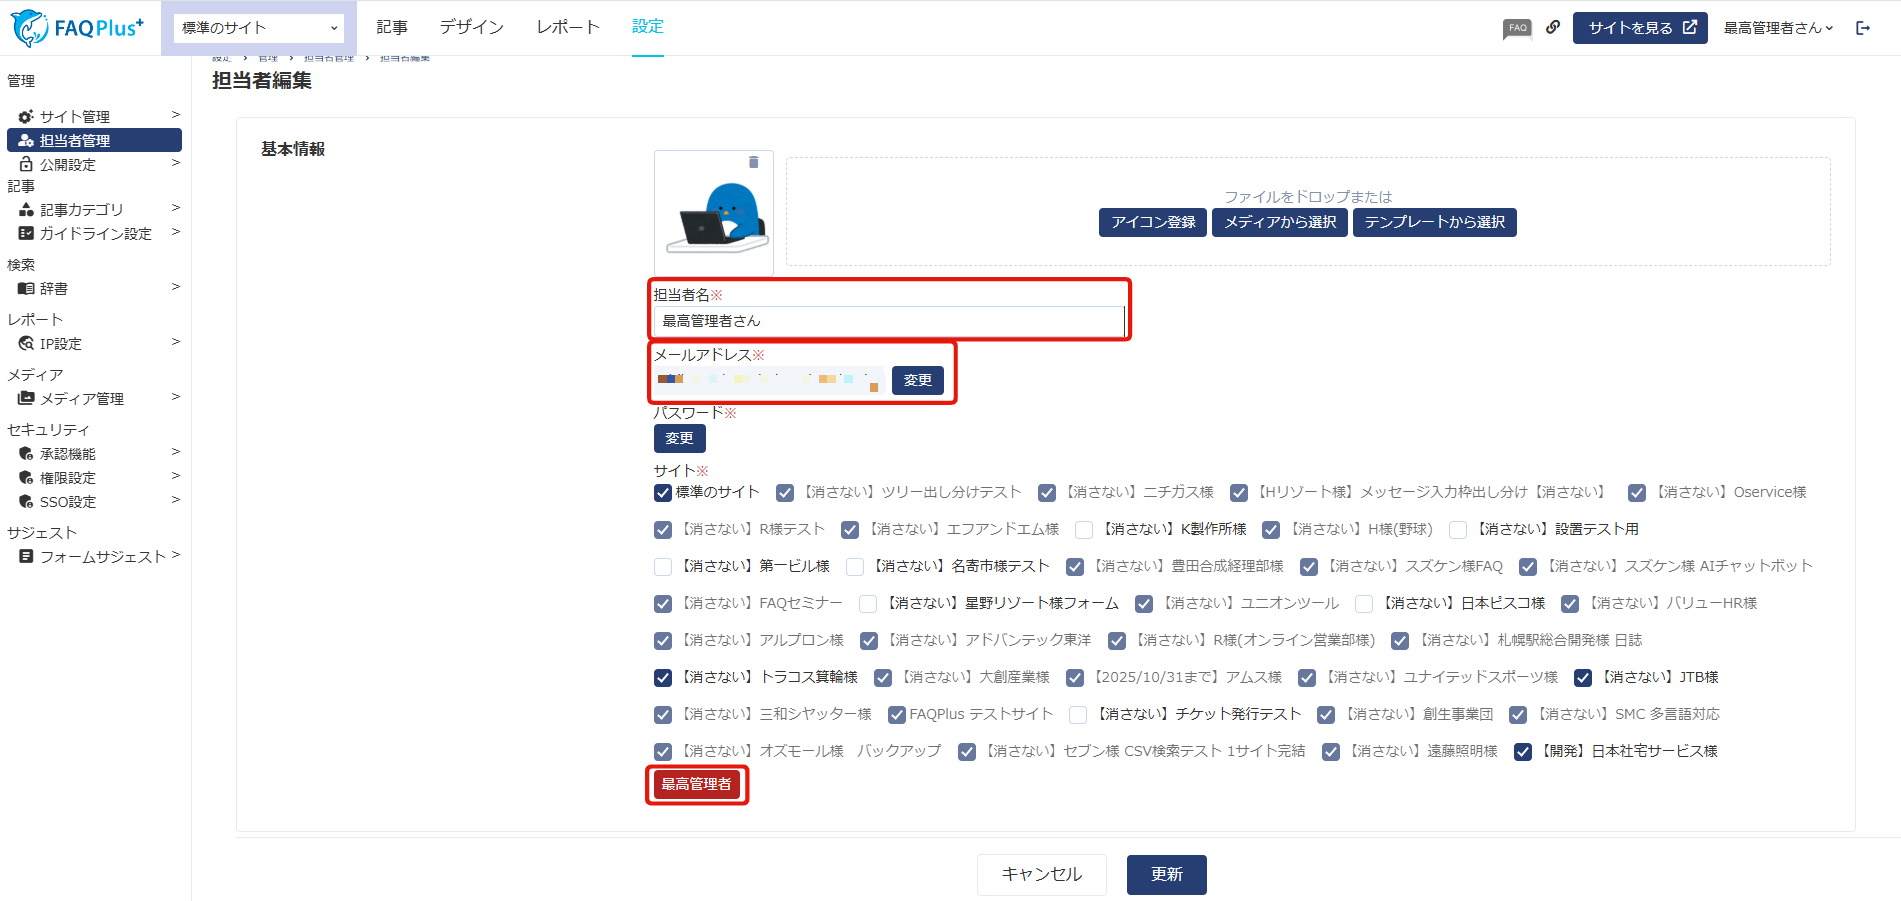Click the キャンセル button
1901x901 pixels.
pyautogui.click(x=1041, y=875)
